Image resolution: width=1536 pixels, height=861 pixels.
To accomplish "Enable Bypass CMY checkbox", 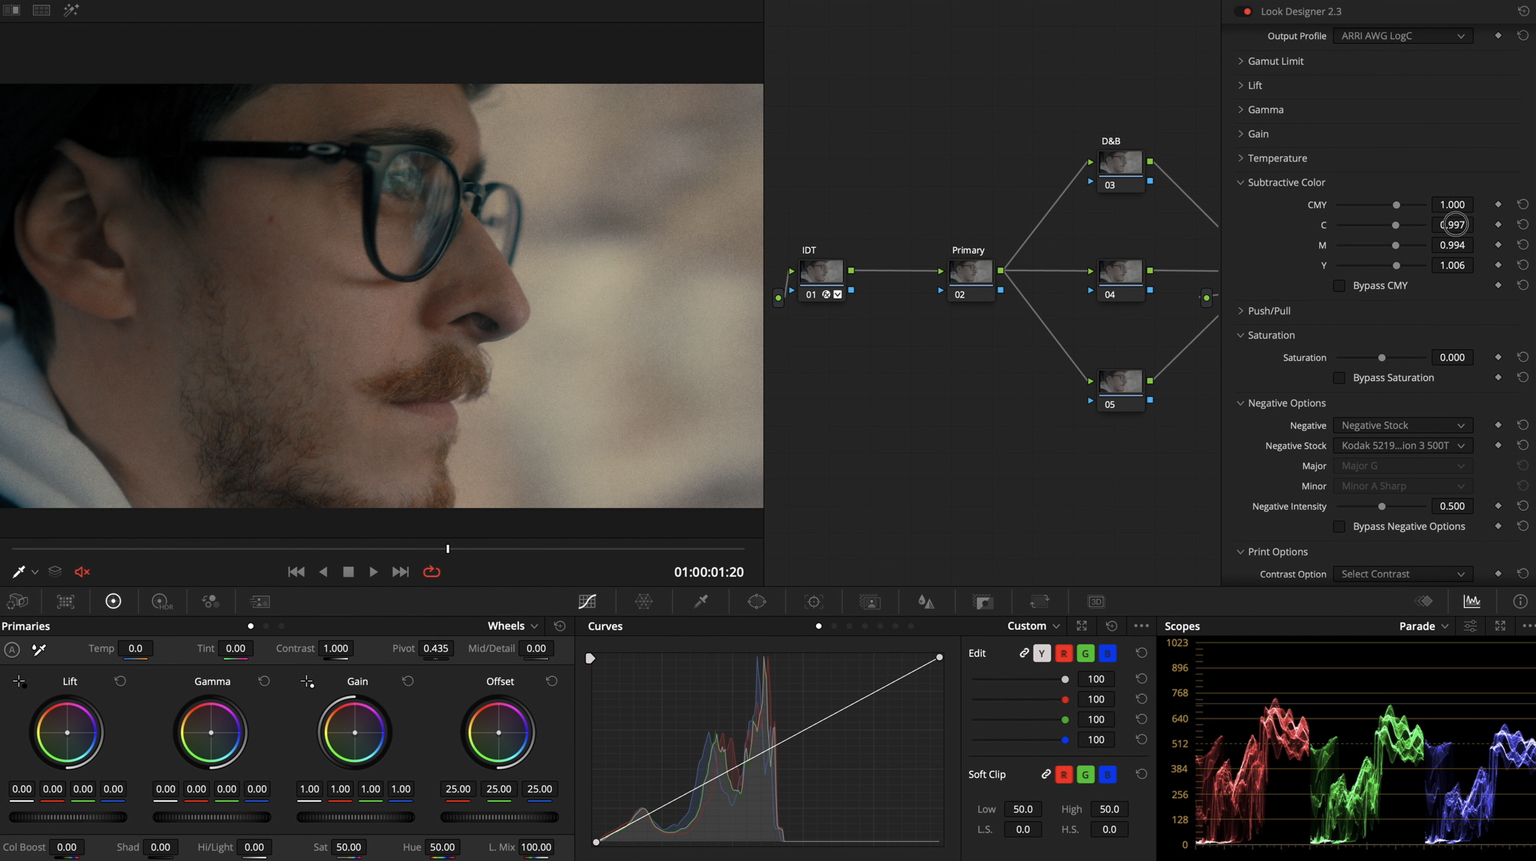I will tap(1339, 286).
